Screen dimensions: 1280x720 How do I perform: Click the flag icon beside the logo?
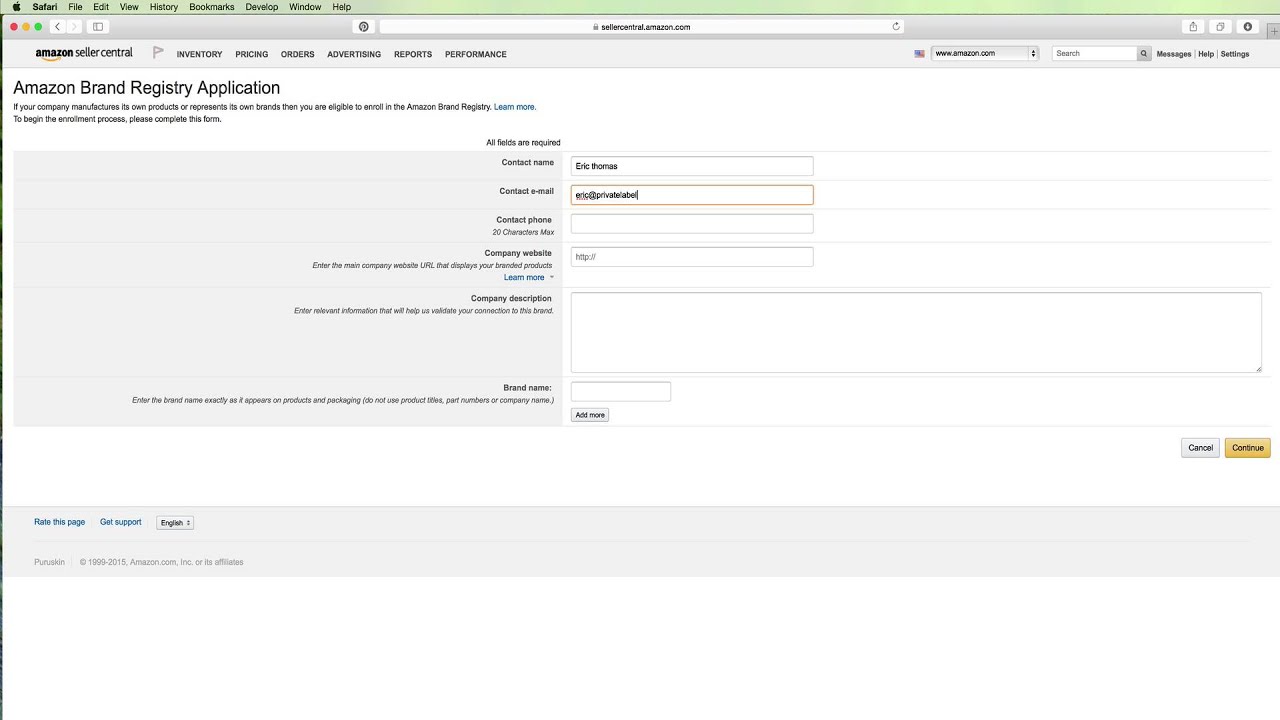coord(158,52)
